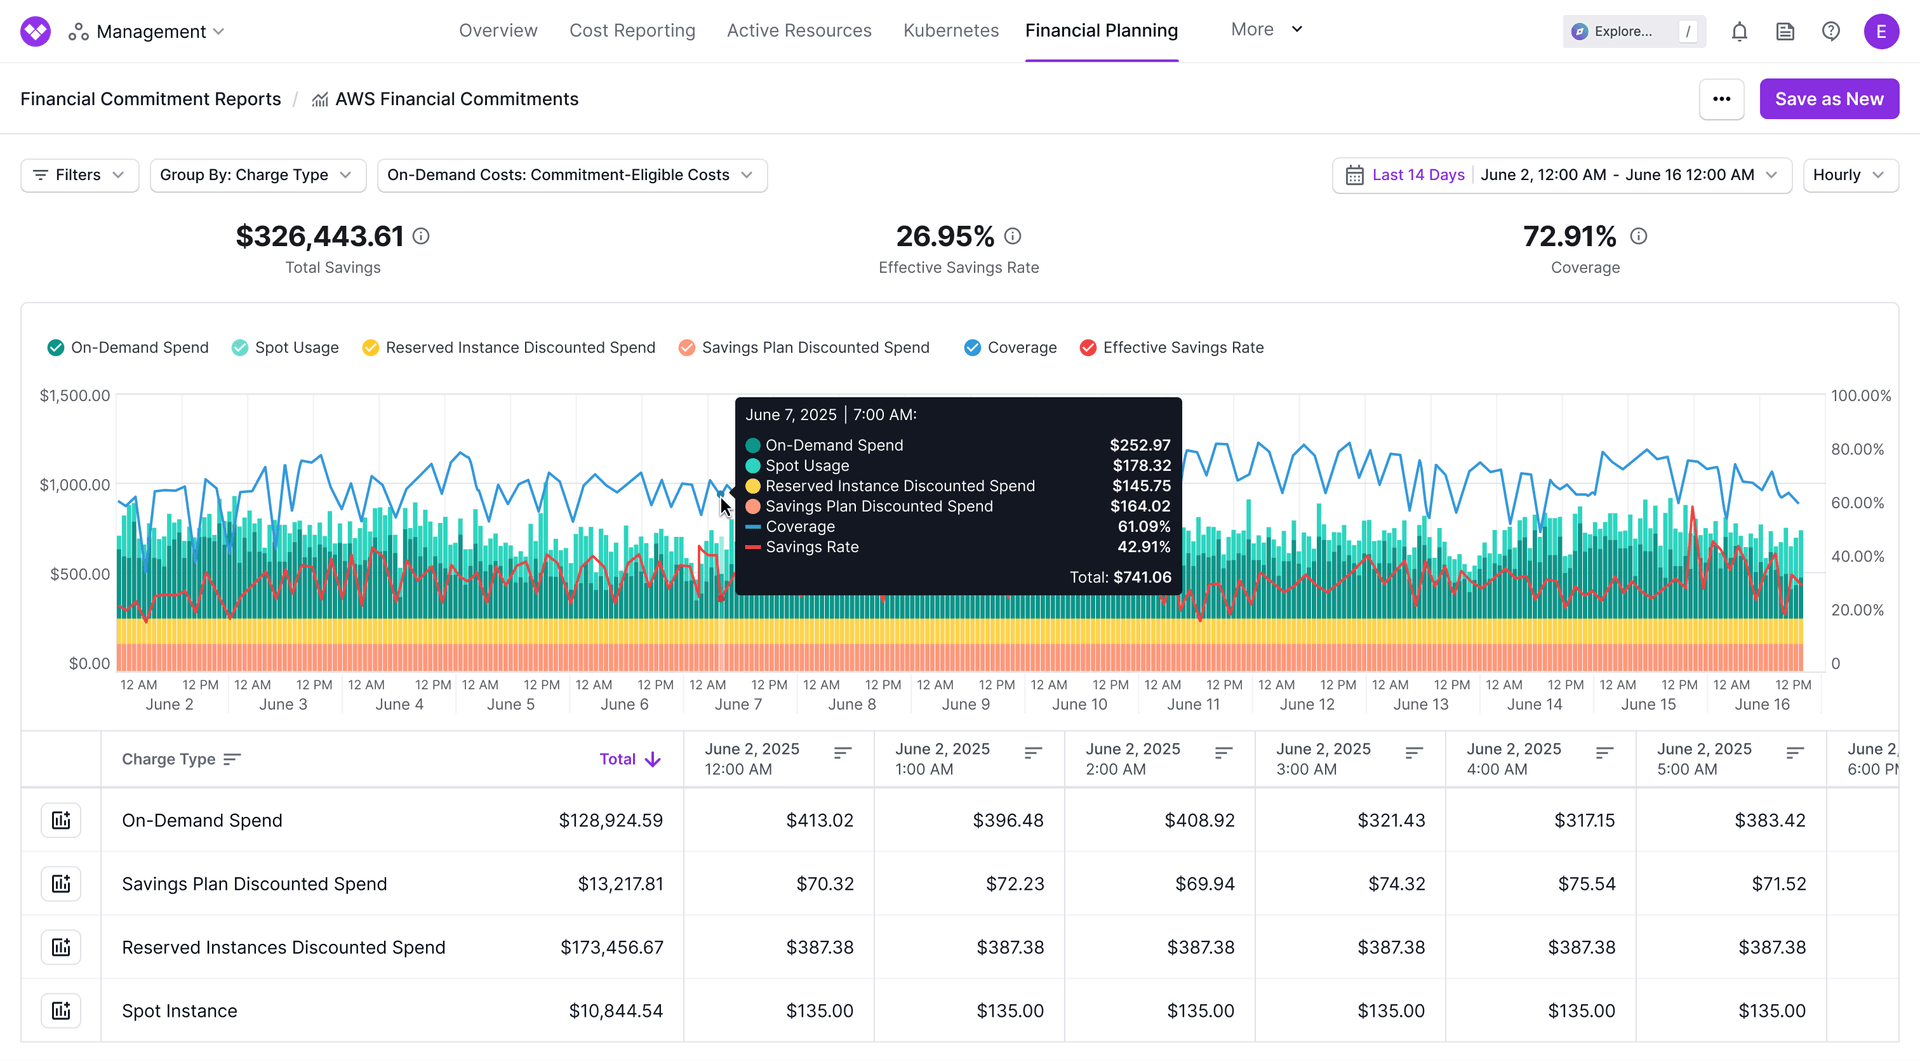
Task: Click the chart icon for On-Demand Spend row
Action: tap(61, 820)
